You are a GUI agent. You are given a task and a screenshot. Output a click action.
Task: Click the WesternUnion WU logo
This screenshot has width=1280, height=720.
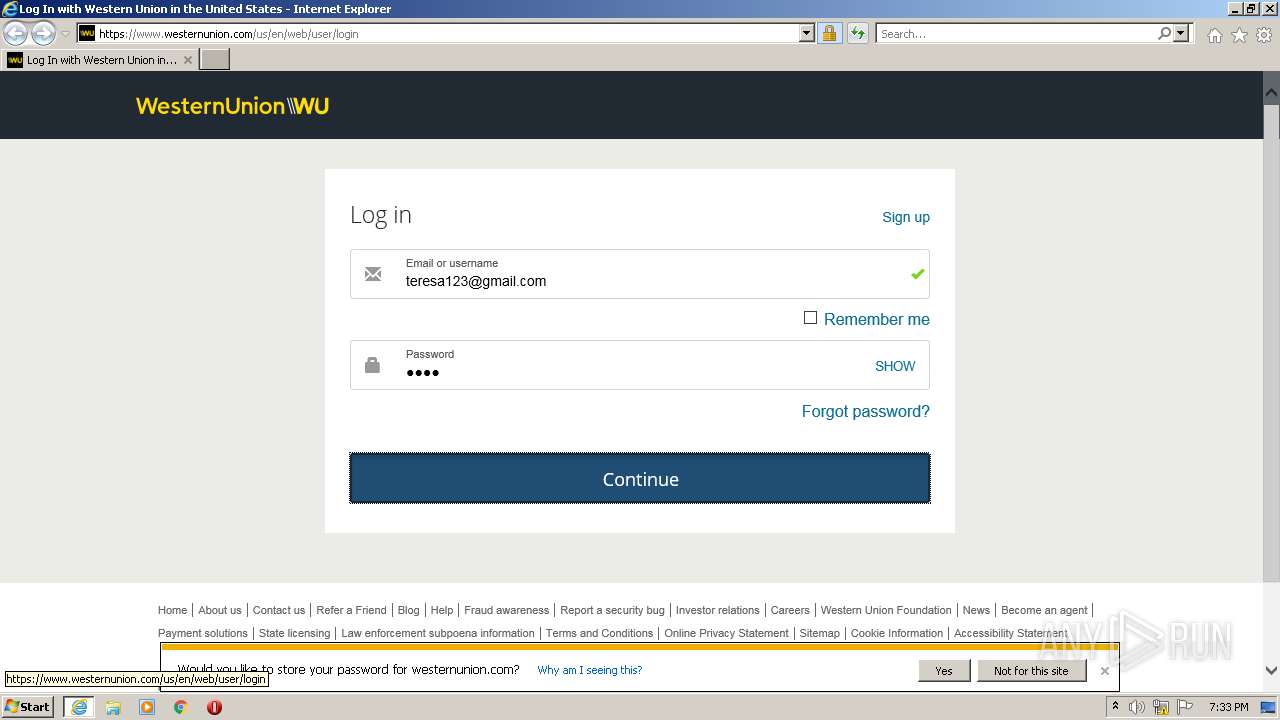[x=232, y=105]
